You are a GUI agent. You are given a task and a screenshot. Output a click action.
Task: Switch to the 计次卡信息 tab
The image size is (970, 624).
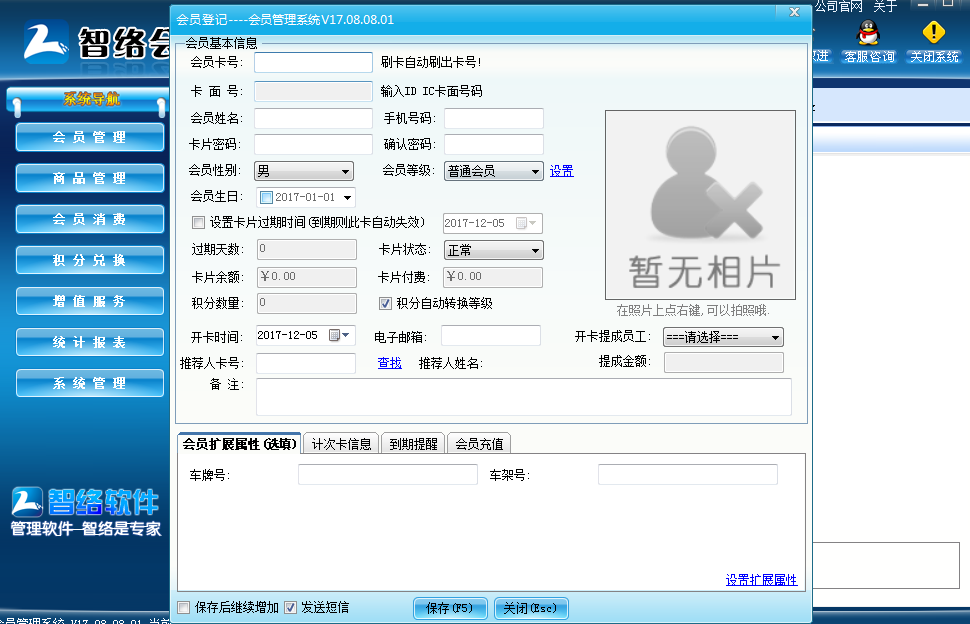click(x=343, y=442)
